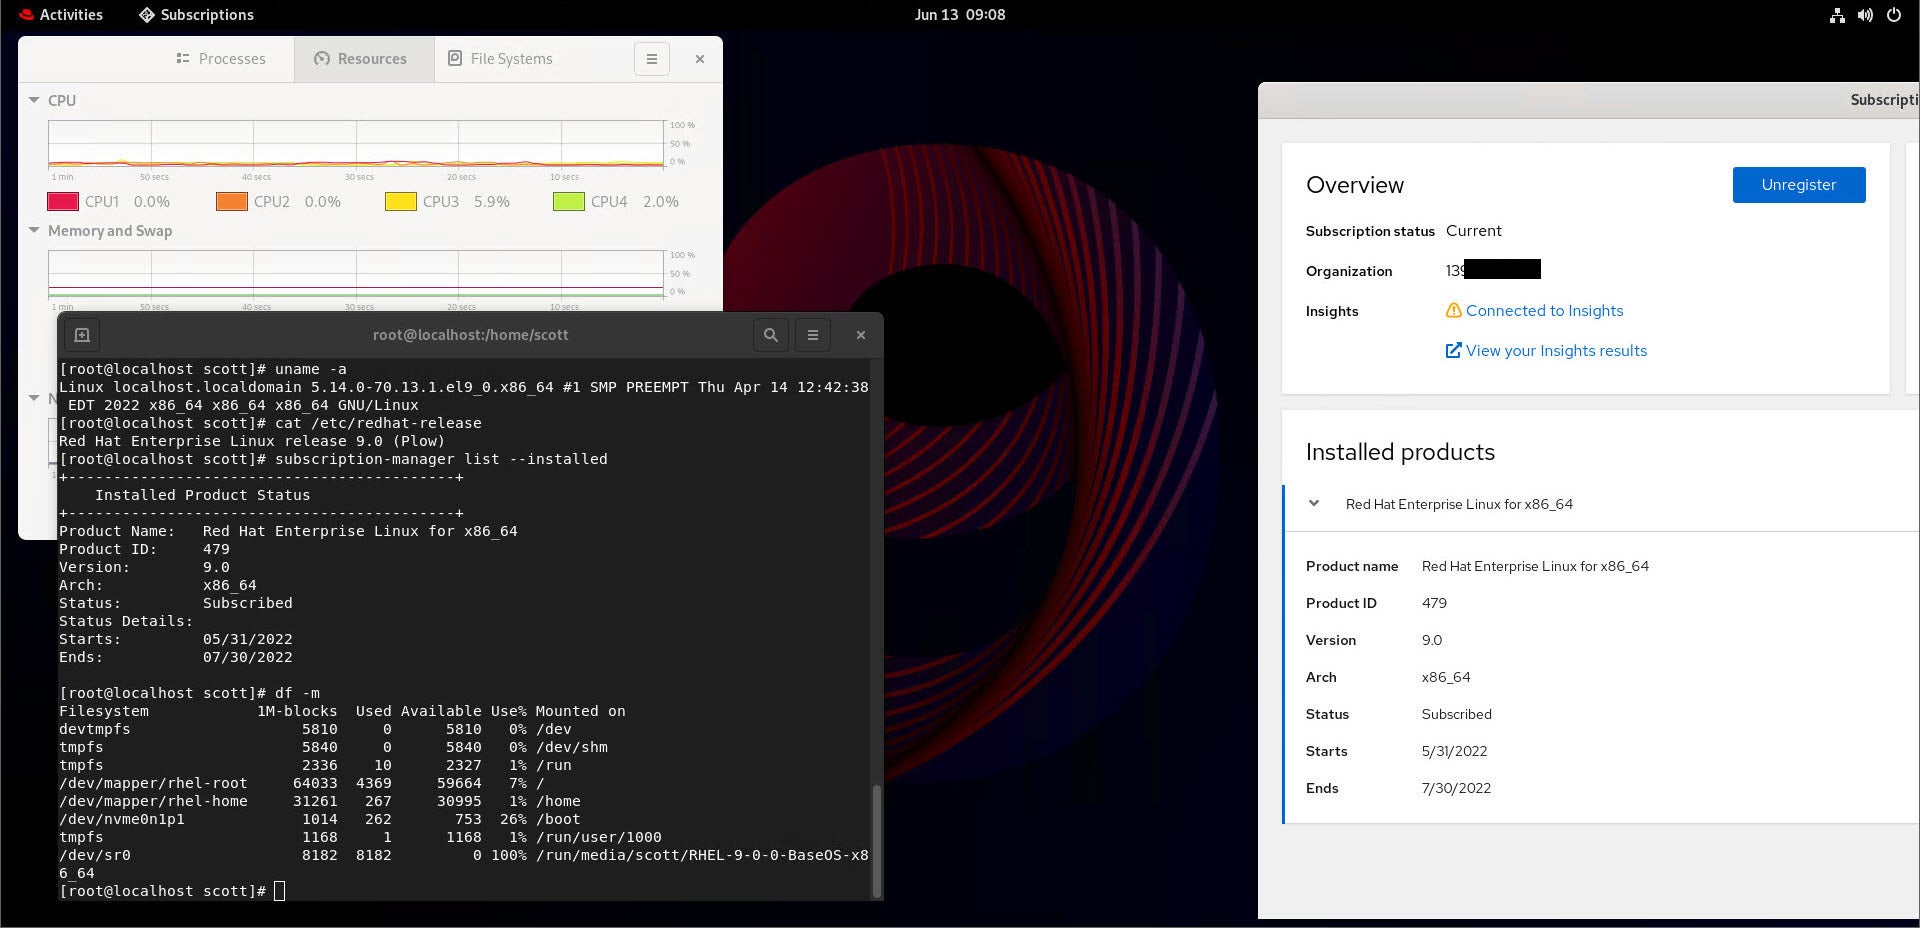Collapse the CPU section
1920x928 pixels.
click(x=34, y=100)
